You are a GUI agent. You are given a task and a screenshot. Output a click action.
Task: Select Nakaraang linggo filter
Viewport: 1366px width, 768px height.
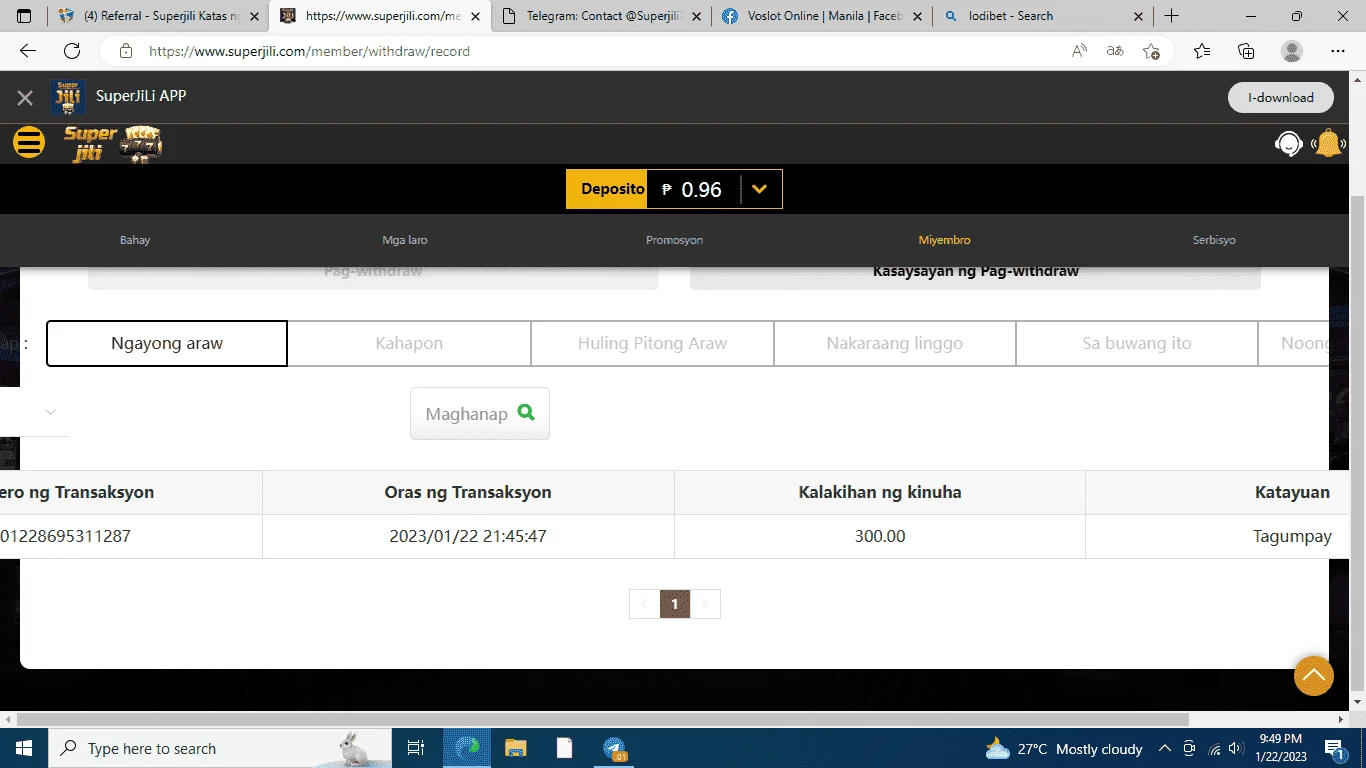pos(895,343)
